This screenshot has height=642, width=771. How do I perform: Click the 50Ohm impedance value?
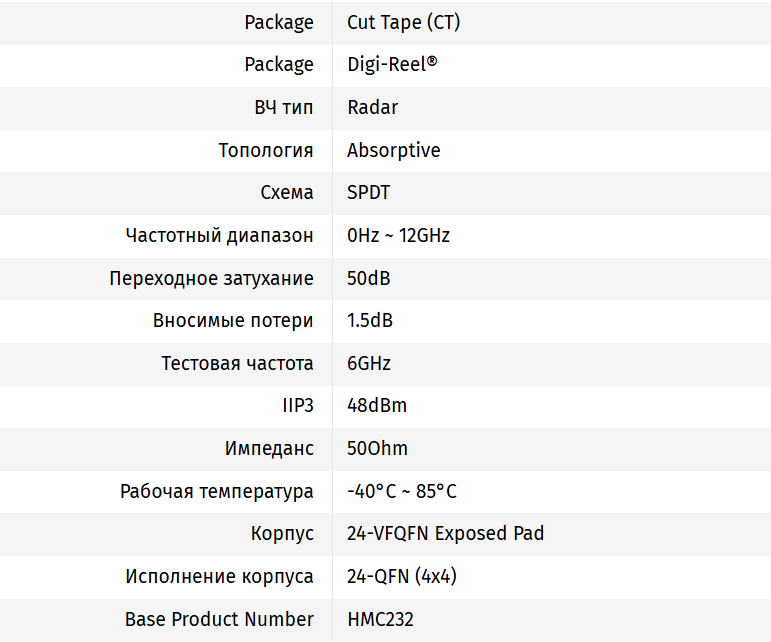pyautogui.click(x=377, y=449)
